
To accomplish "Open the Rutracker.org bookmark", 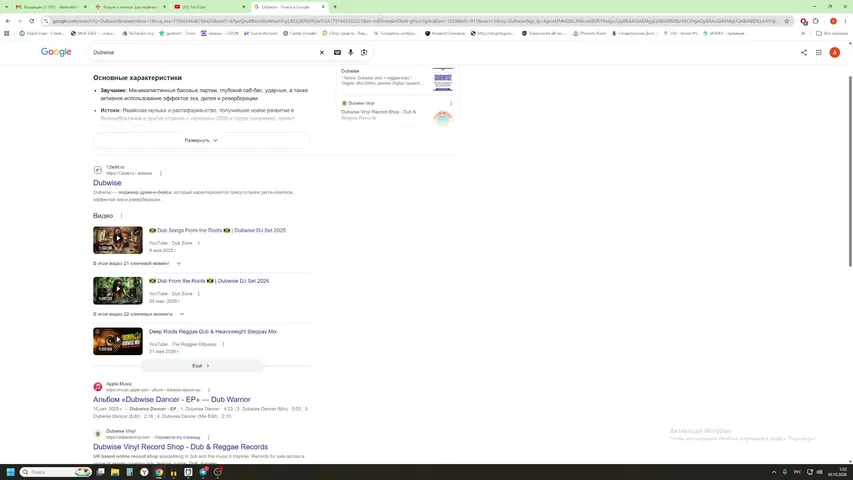I will point(138,33).
